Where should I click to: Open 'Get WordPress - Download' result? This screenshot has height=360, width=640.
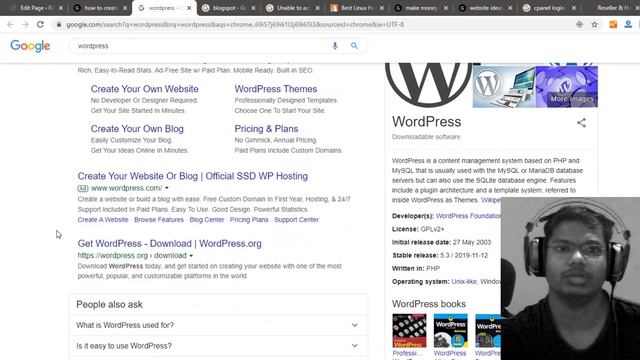click(169, 244)
